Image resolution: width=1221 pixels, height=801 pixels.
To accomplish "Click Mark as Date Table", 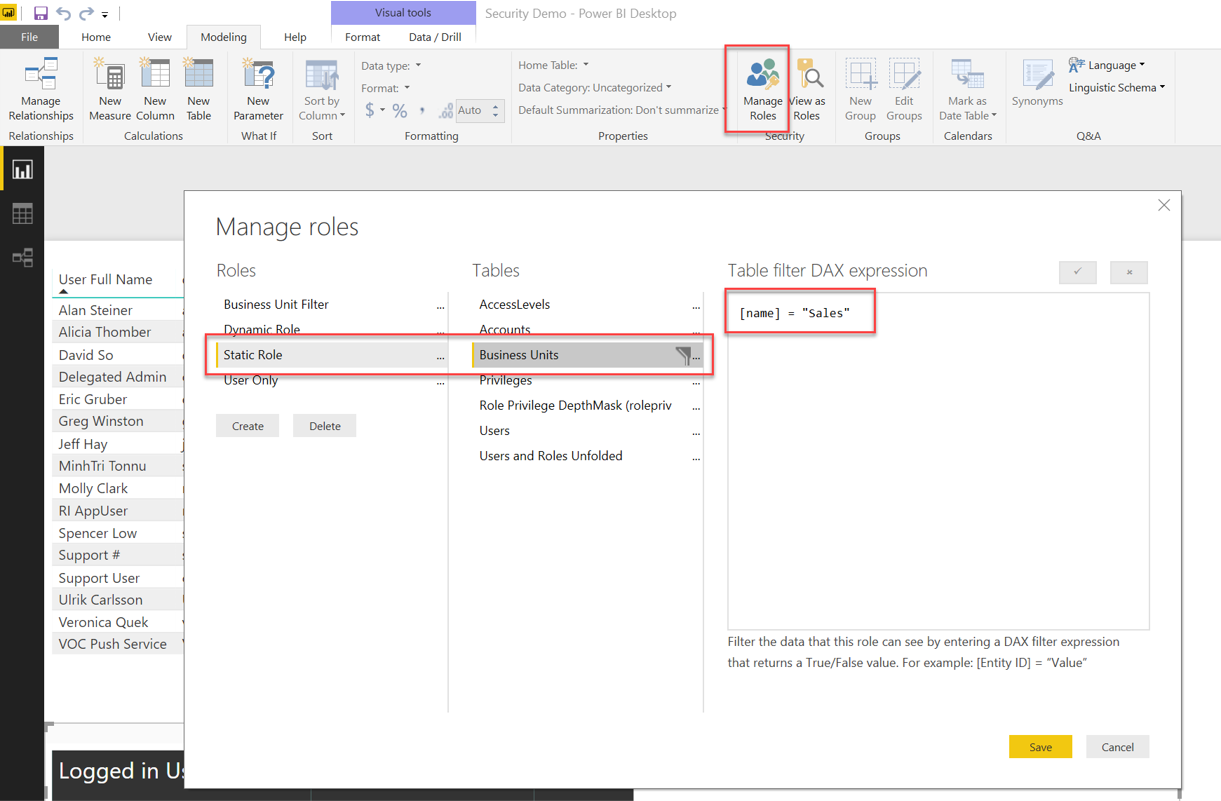I will [x=966, y=90].
